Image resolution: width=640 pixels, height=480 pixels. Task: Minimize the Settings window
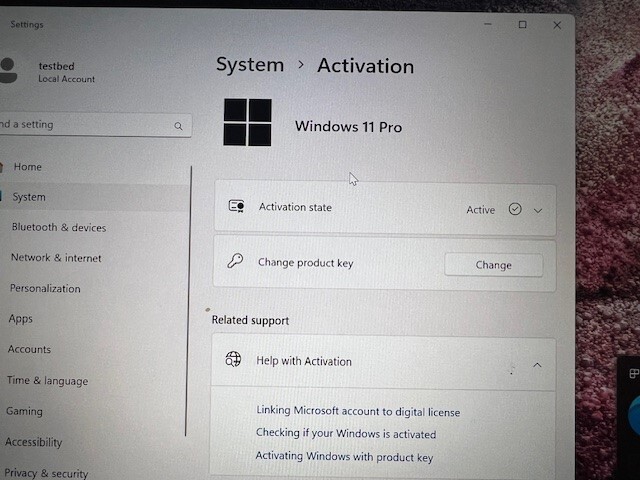[488, 24]
